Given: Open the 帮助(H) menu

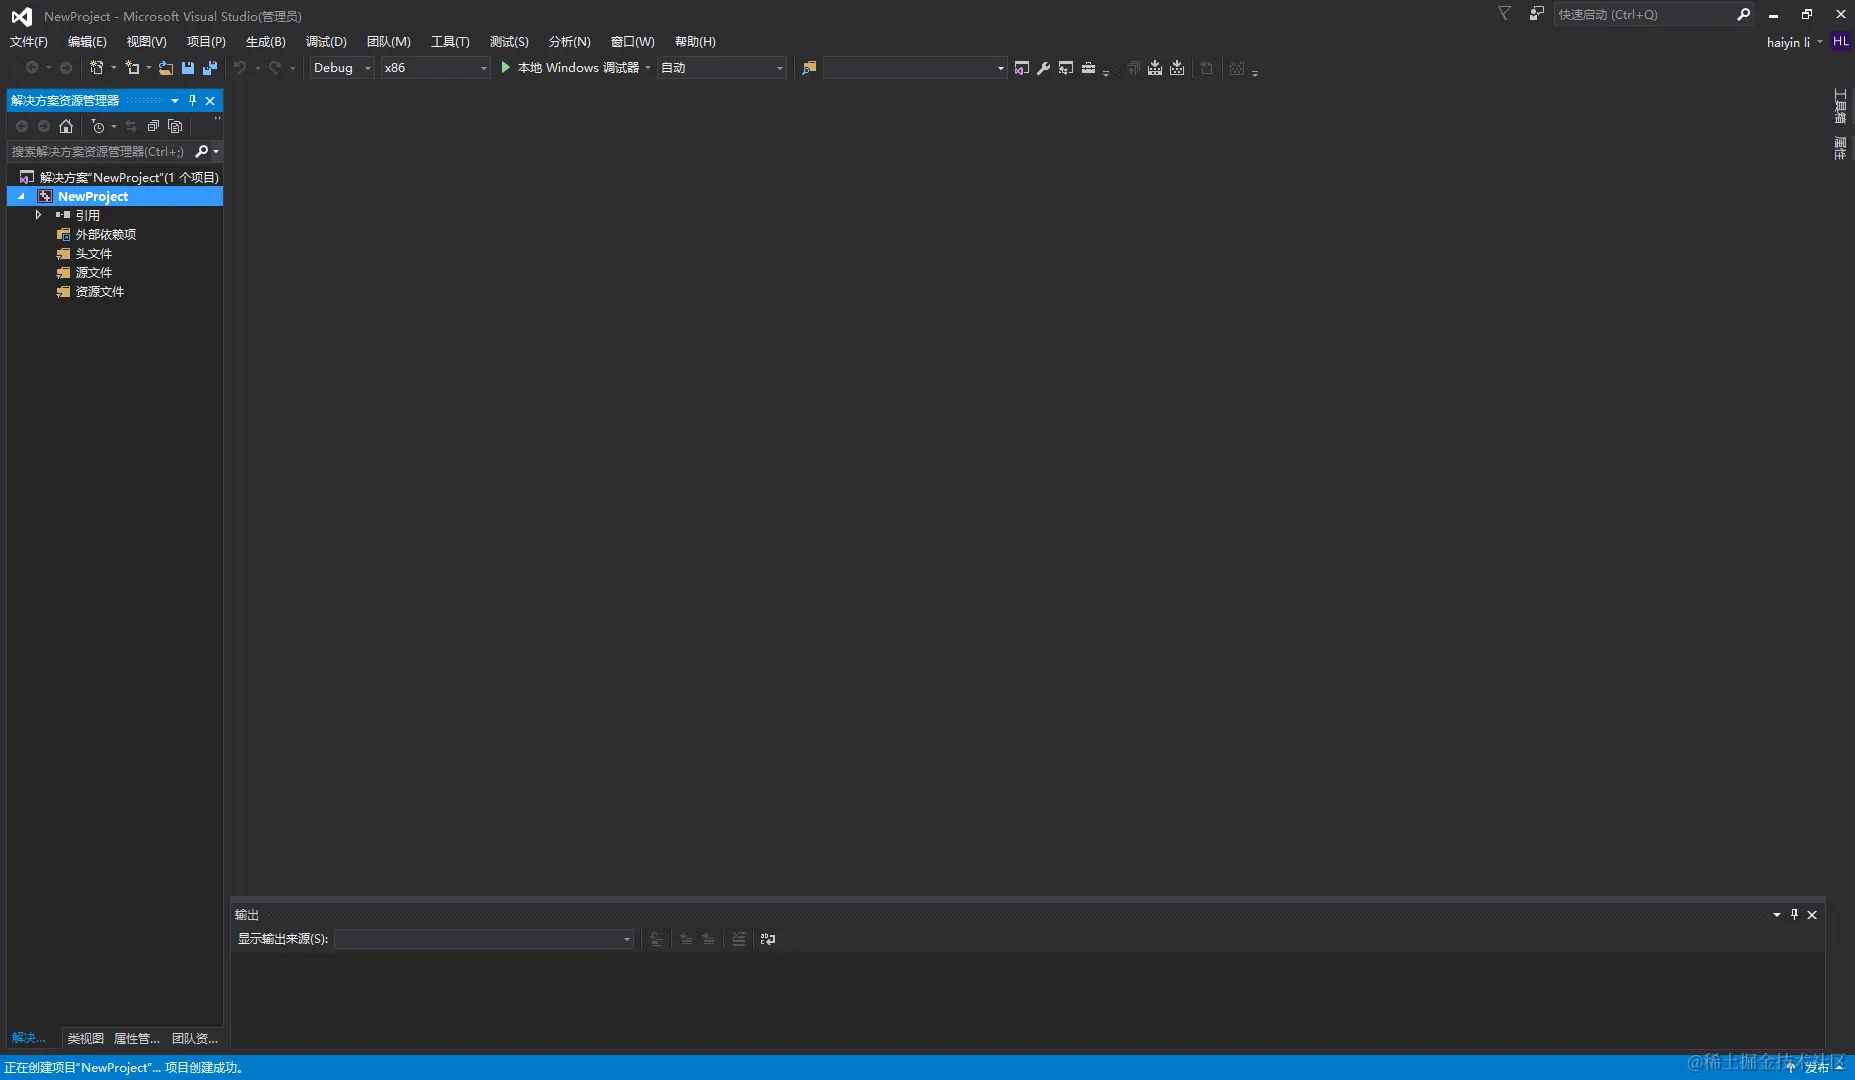Looking at the screenshot, I should coord(695,41).
